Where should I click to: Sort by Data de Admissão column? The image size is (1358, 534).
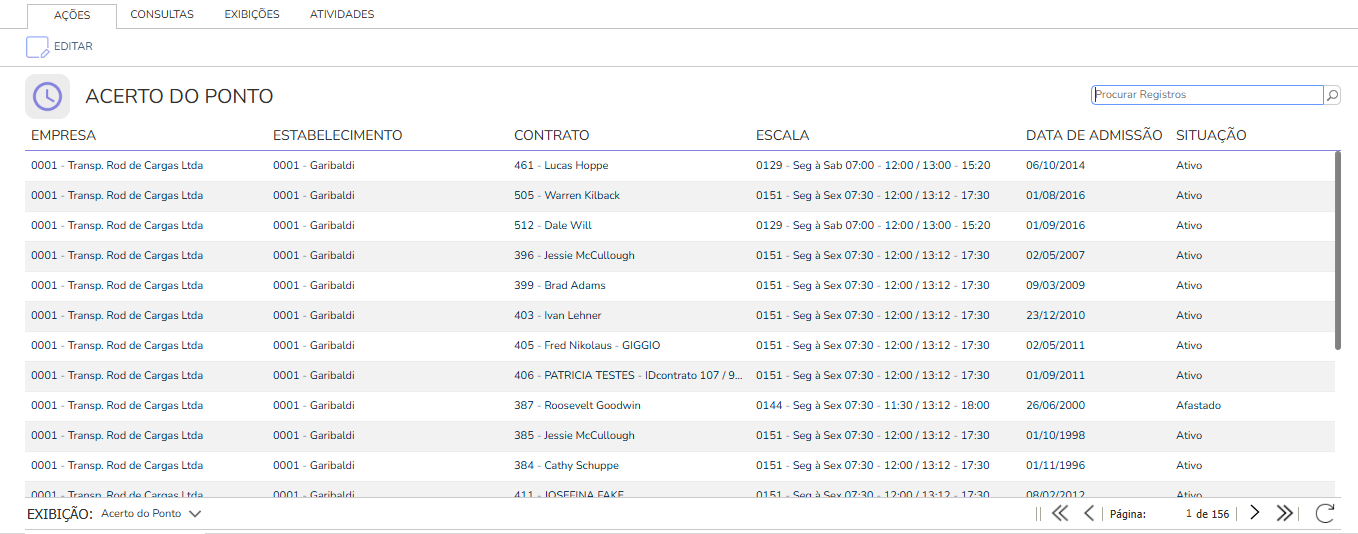[1094, 135]
